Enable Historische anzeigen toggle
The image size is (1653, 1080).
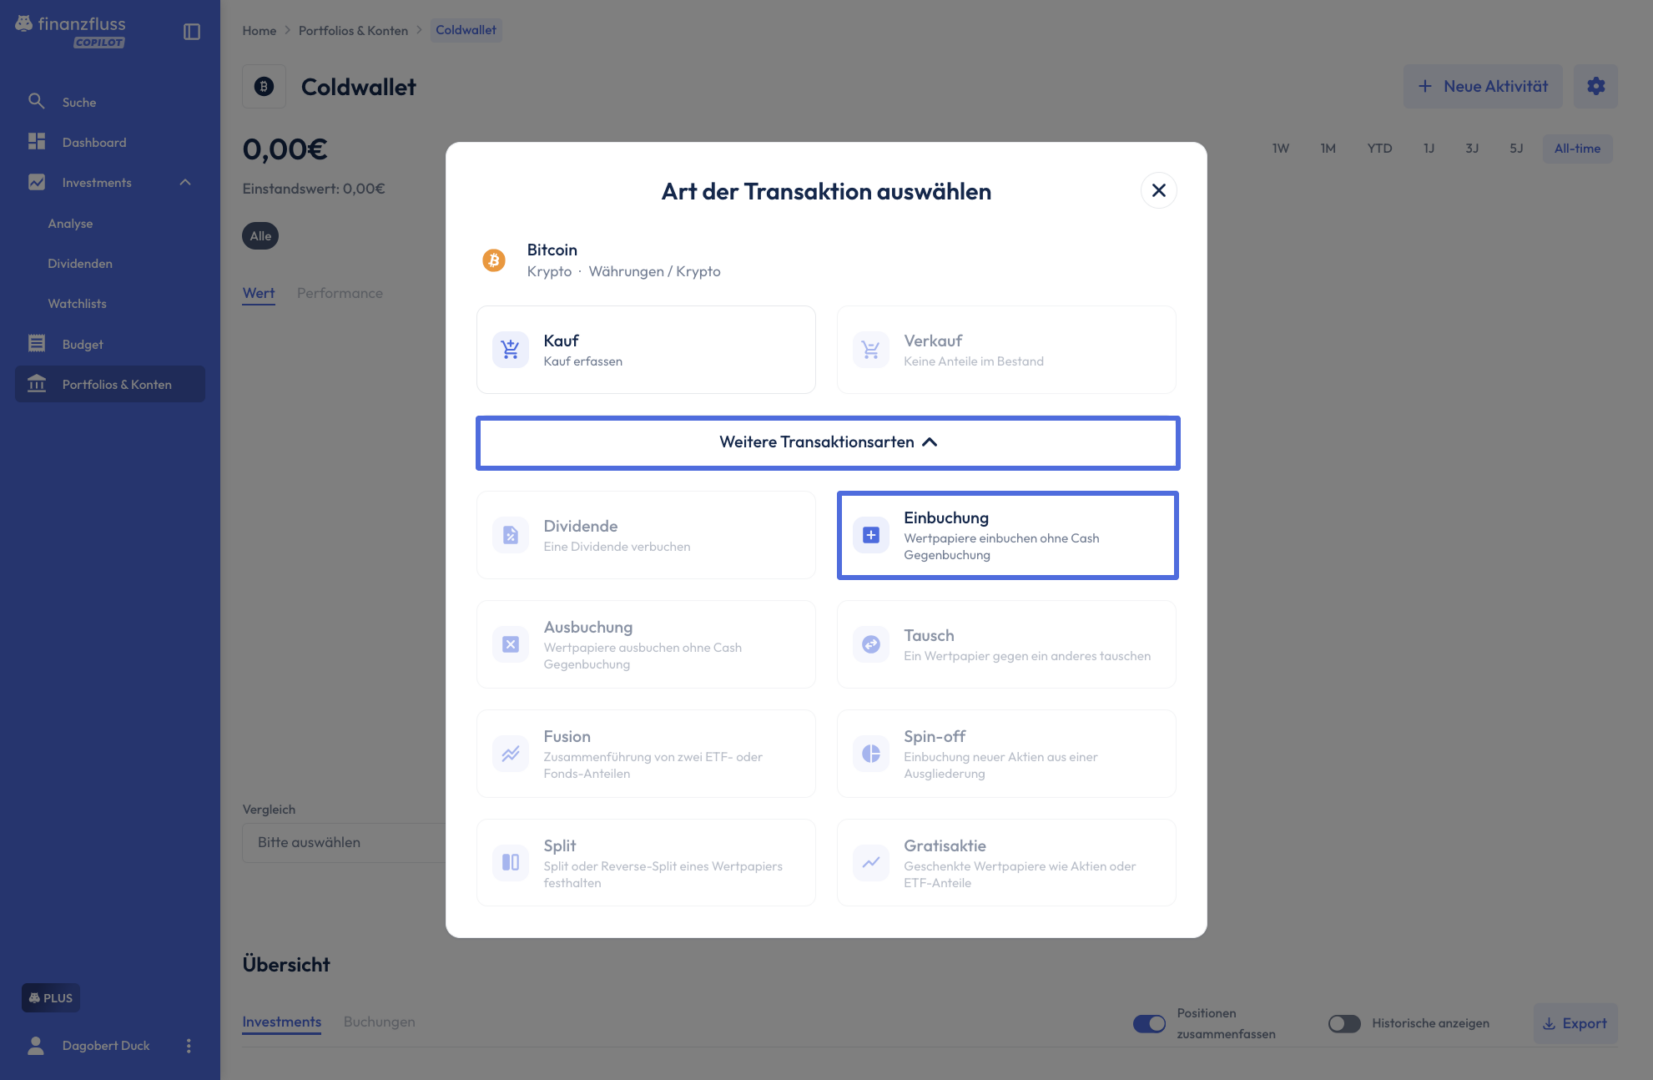(x=1344, y=1023)
